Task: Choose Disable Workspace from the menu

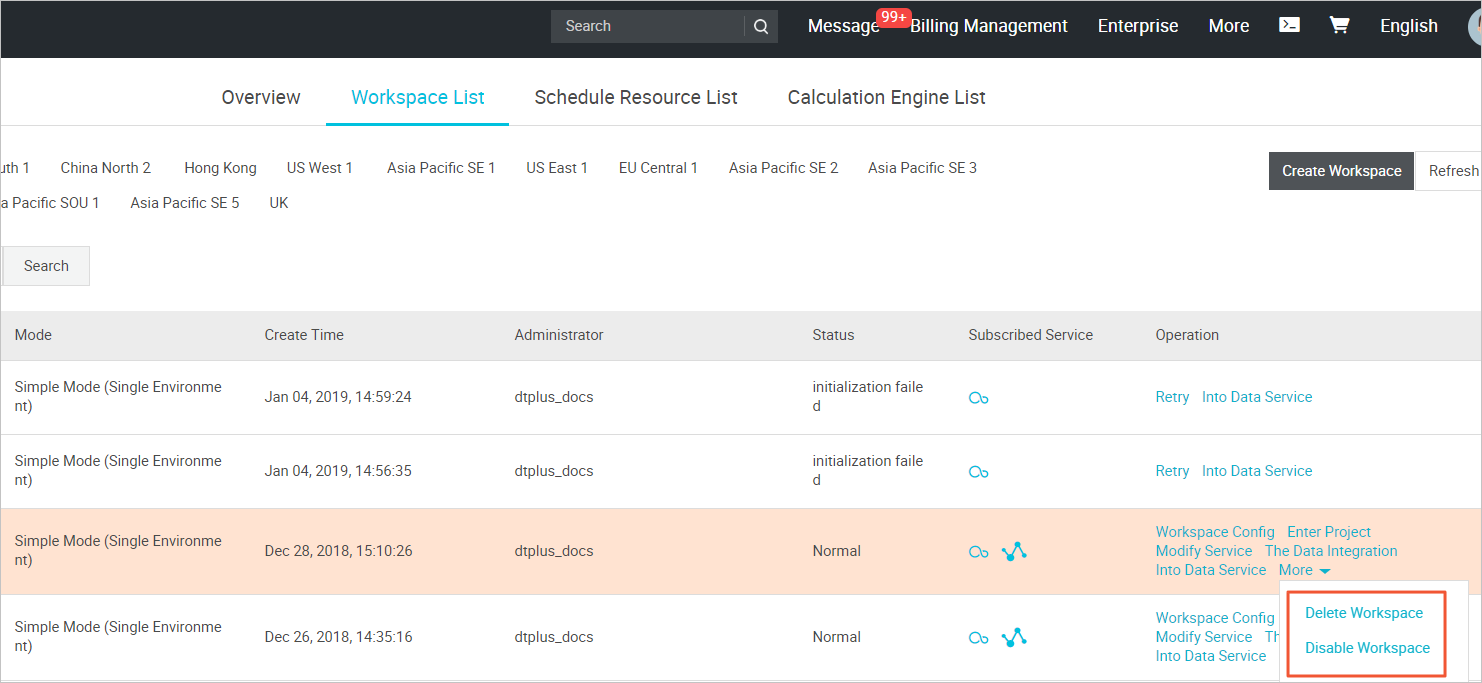Action: tap(1367, 648)
